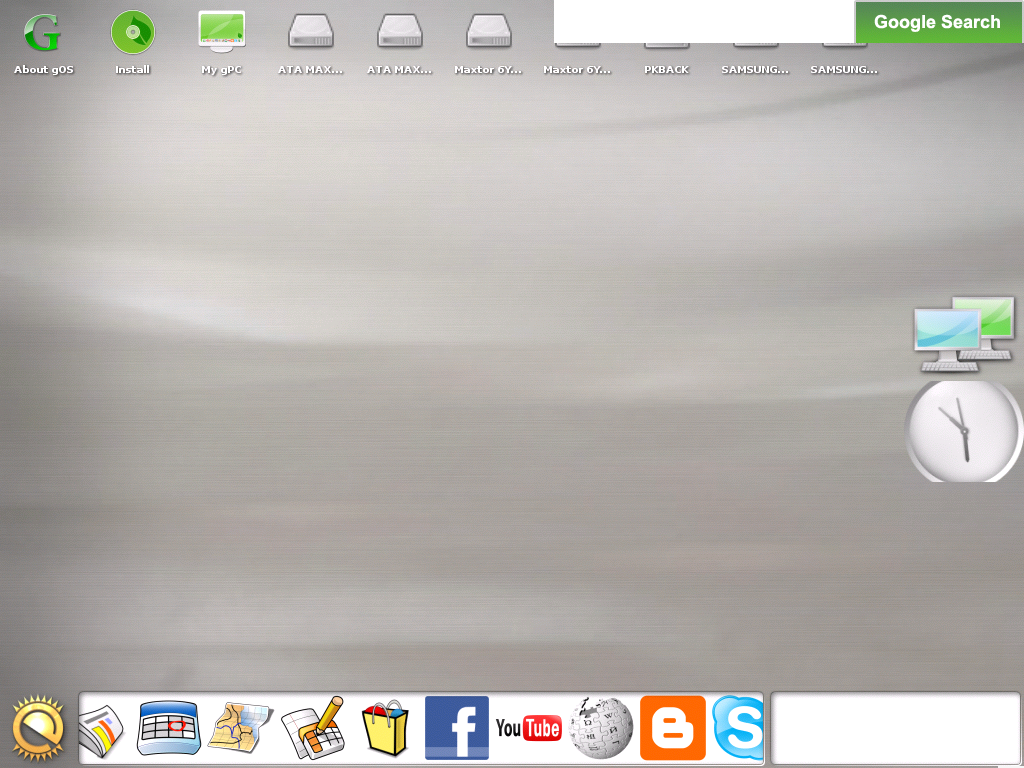Image resolution: width=1024 pixels, height=768 pixels.
Task: Launch YouTube from the dock
Action: (x=528, y=728)
